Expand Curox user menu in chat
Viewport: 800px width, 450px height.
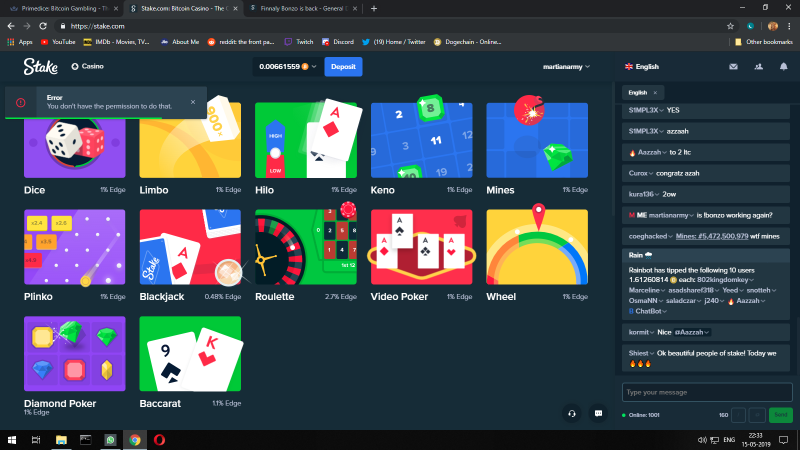click(x=641, y=173)
